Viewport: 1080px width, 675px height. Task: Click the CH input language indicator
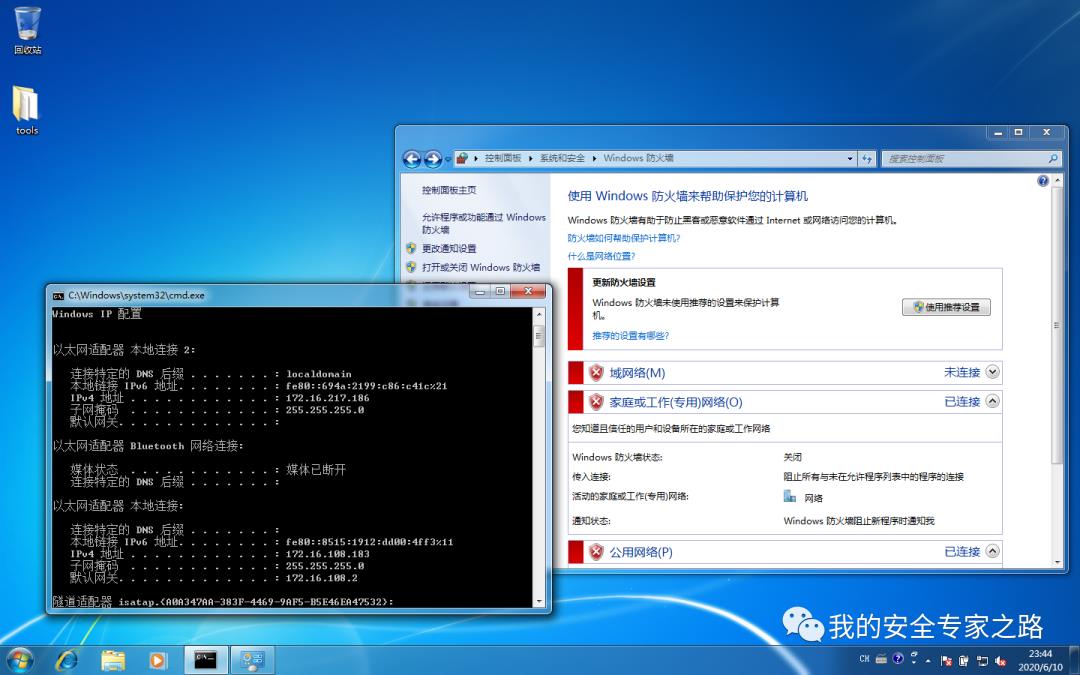point(864,659)
